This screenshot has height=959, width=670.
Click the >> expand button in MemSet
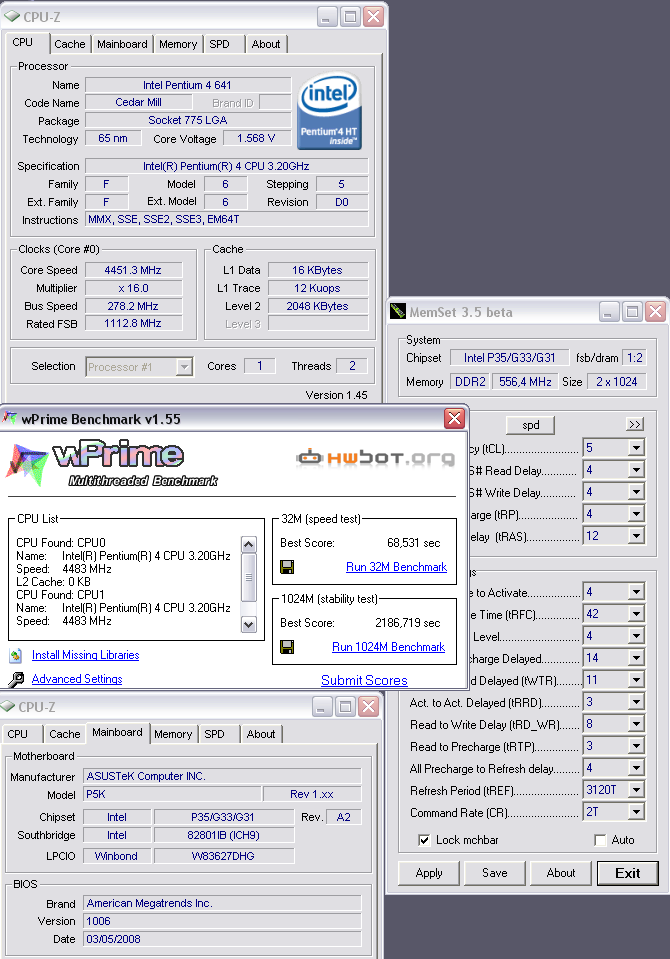click(x=635, y=424)
